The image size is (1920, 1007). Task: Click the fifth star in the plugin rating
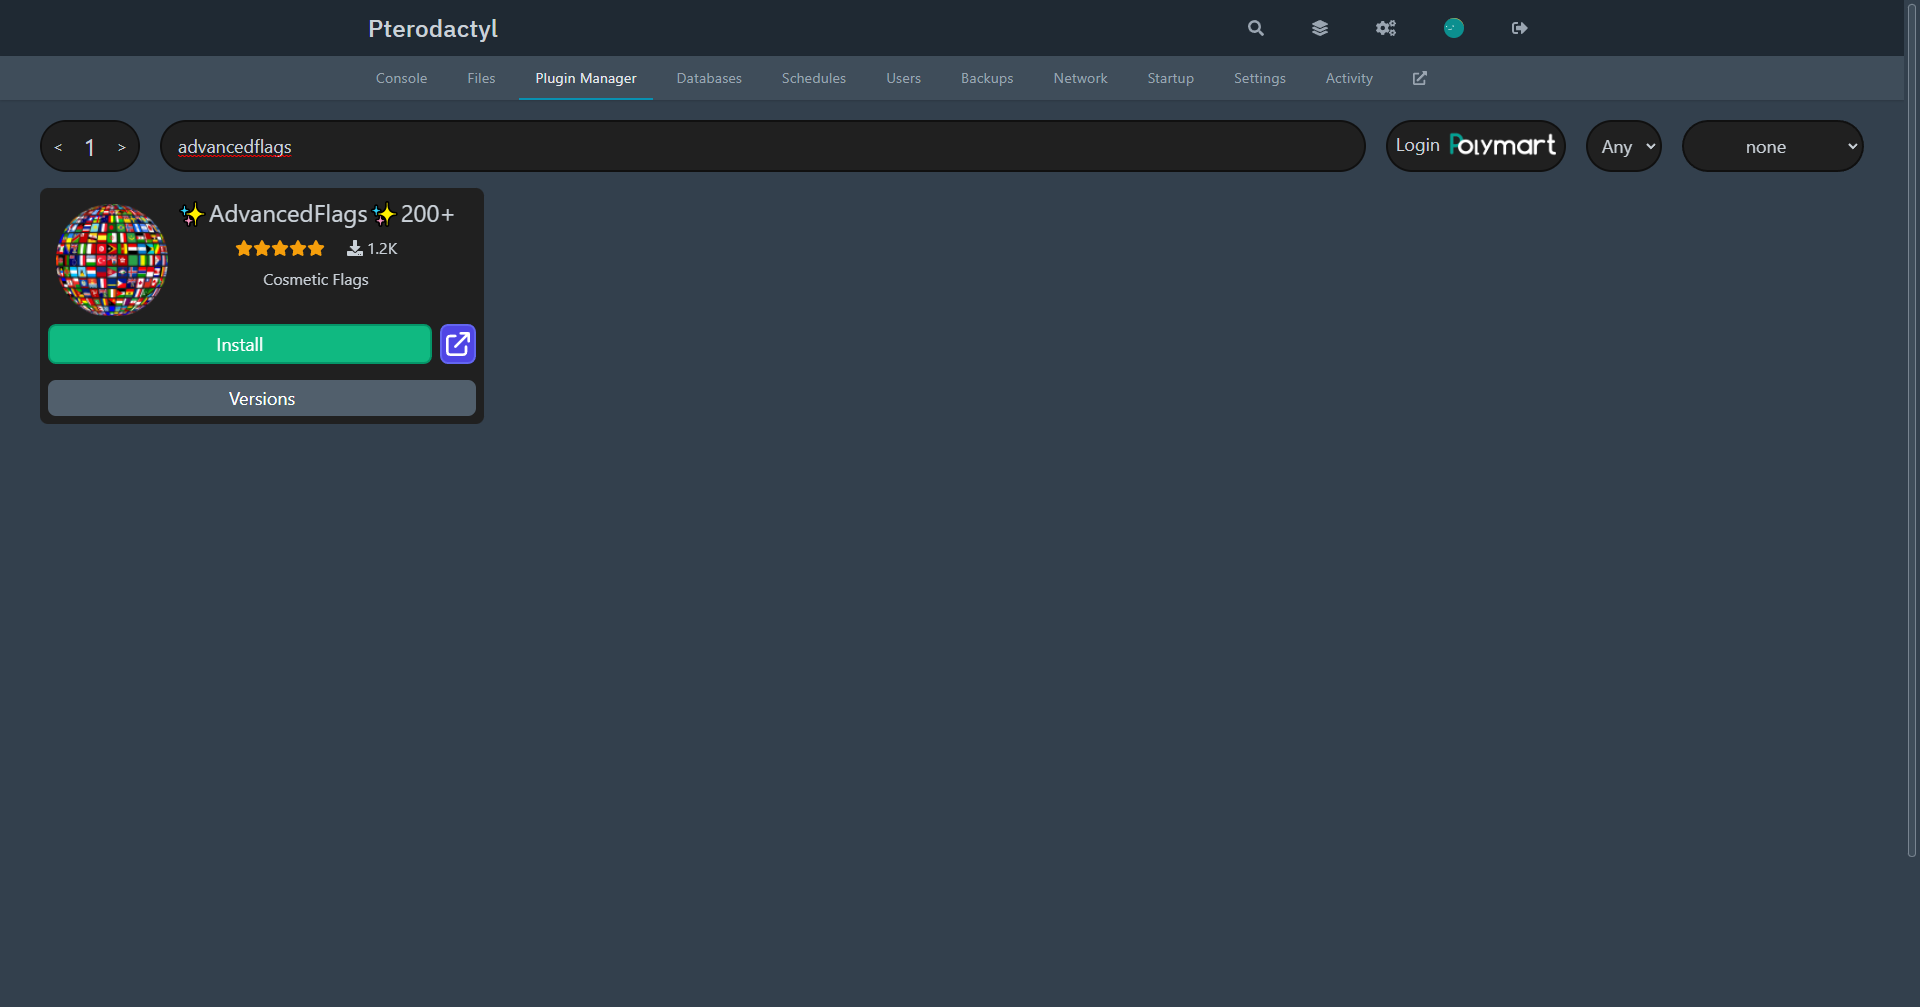pos(316,248)
